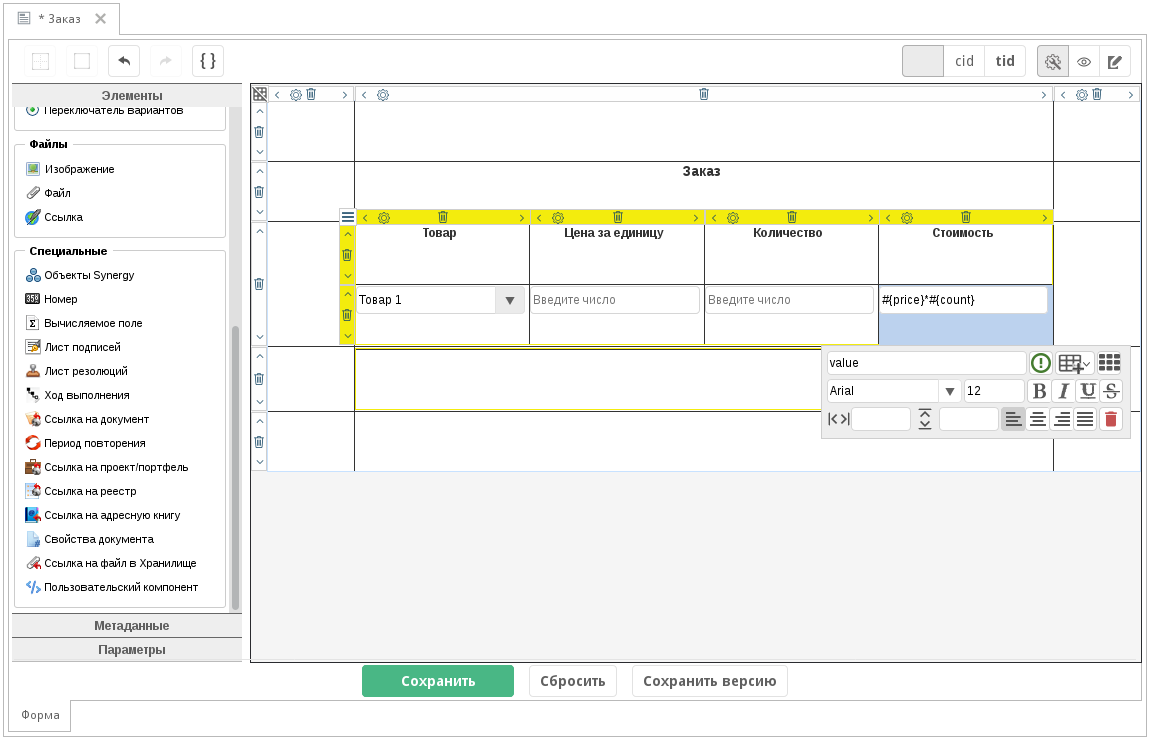Select the blank display option beside cid
The width and height of the screenshot is (1151, 740).
pos(923,62)
